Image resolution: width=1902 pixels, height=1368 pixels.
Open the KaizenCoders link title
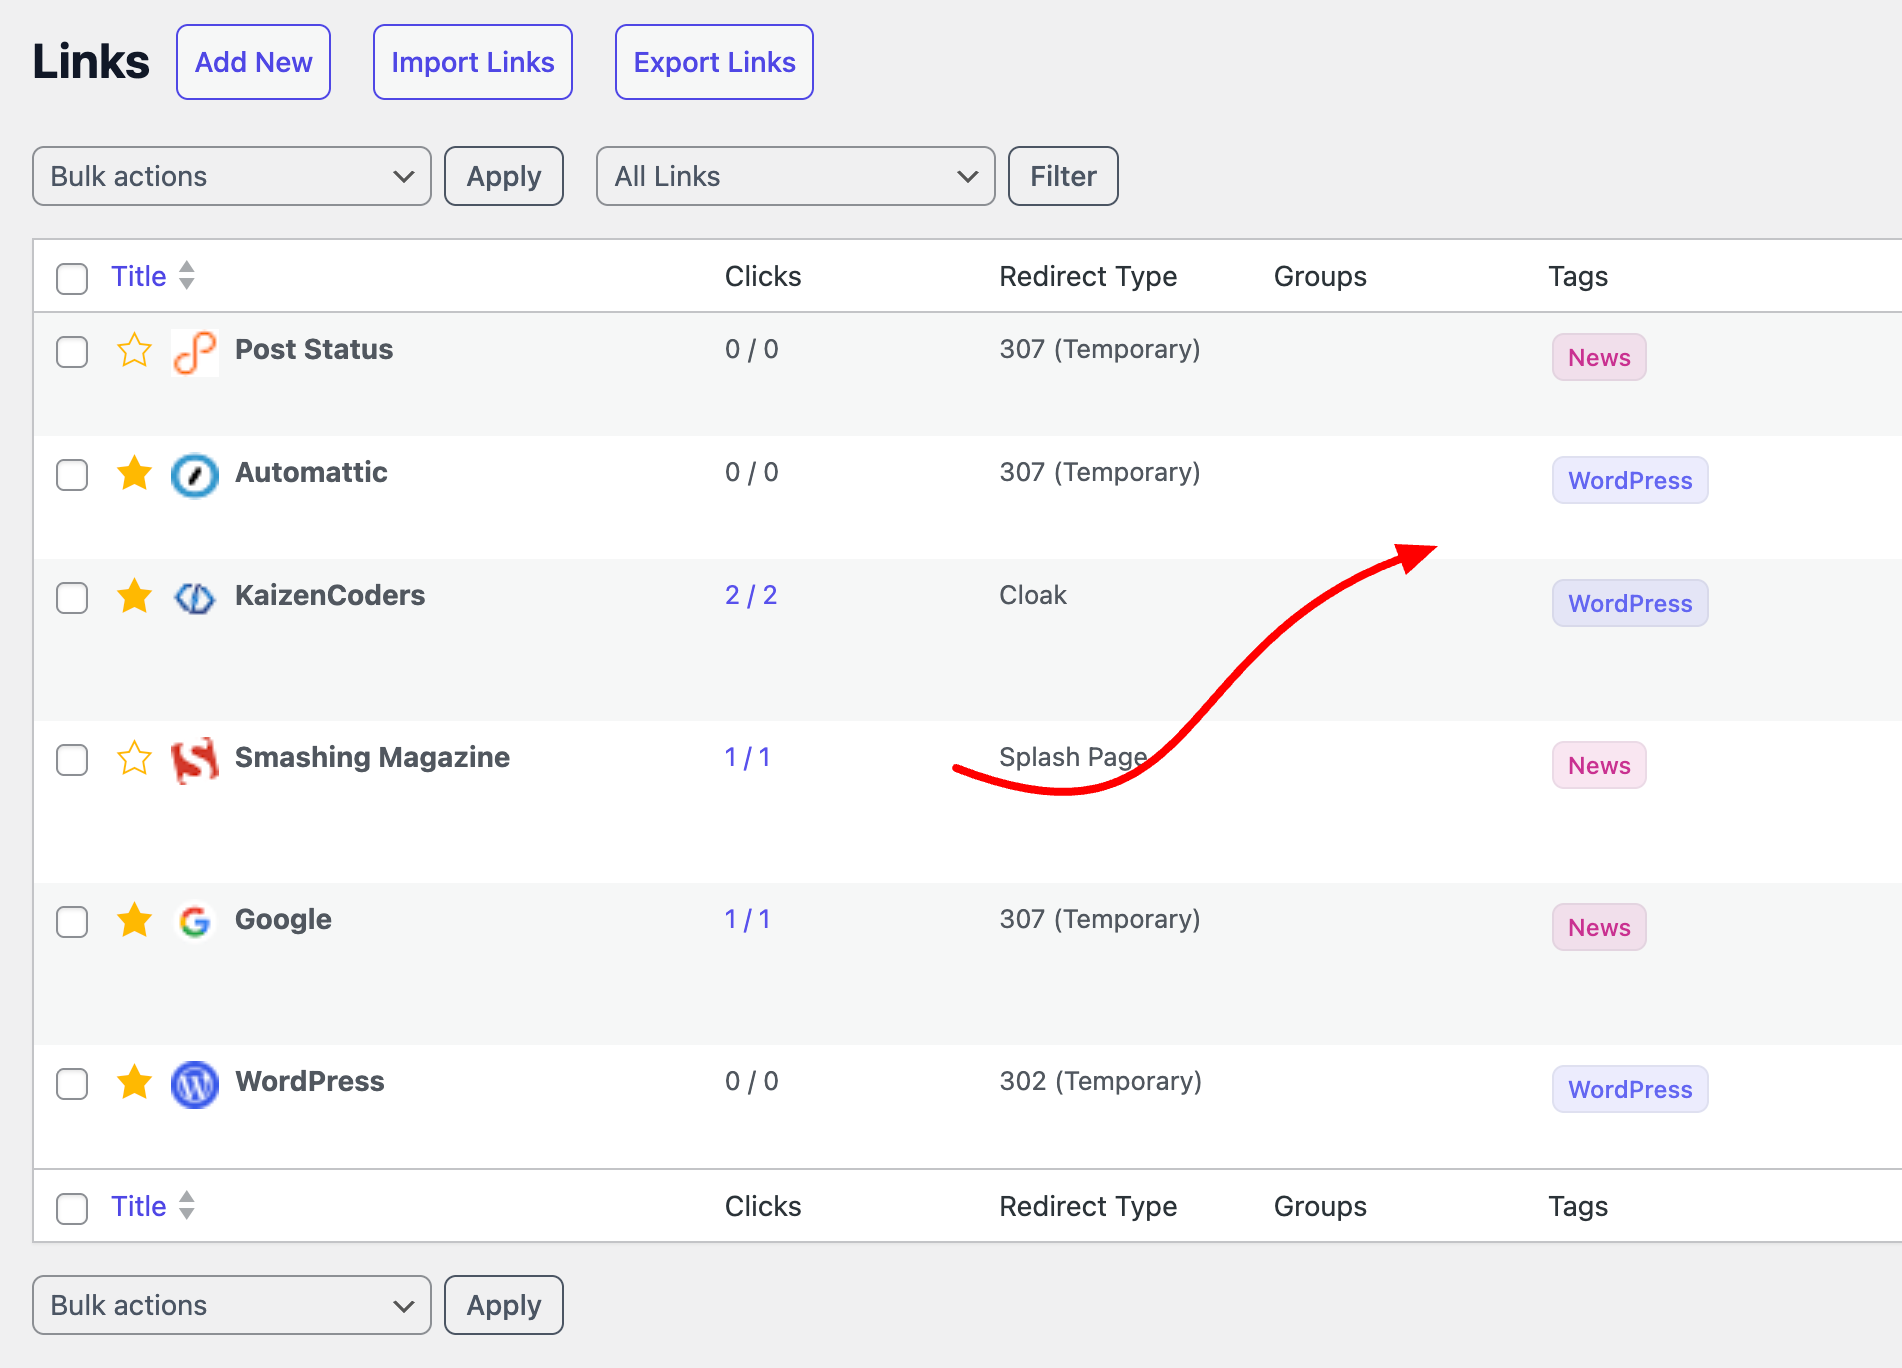[330, 595]
